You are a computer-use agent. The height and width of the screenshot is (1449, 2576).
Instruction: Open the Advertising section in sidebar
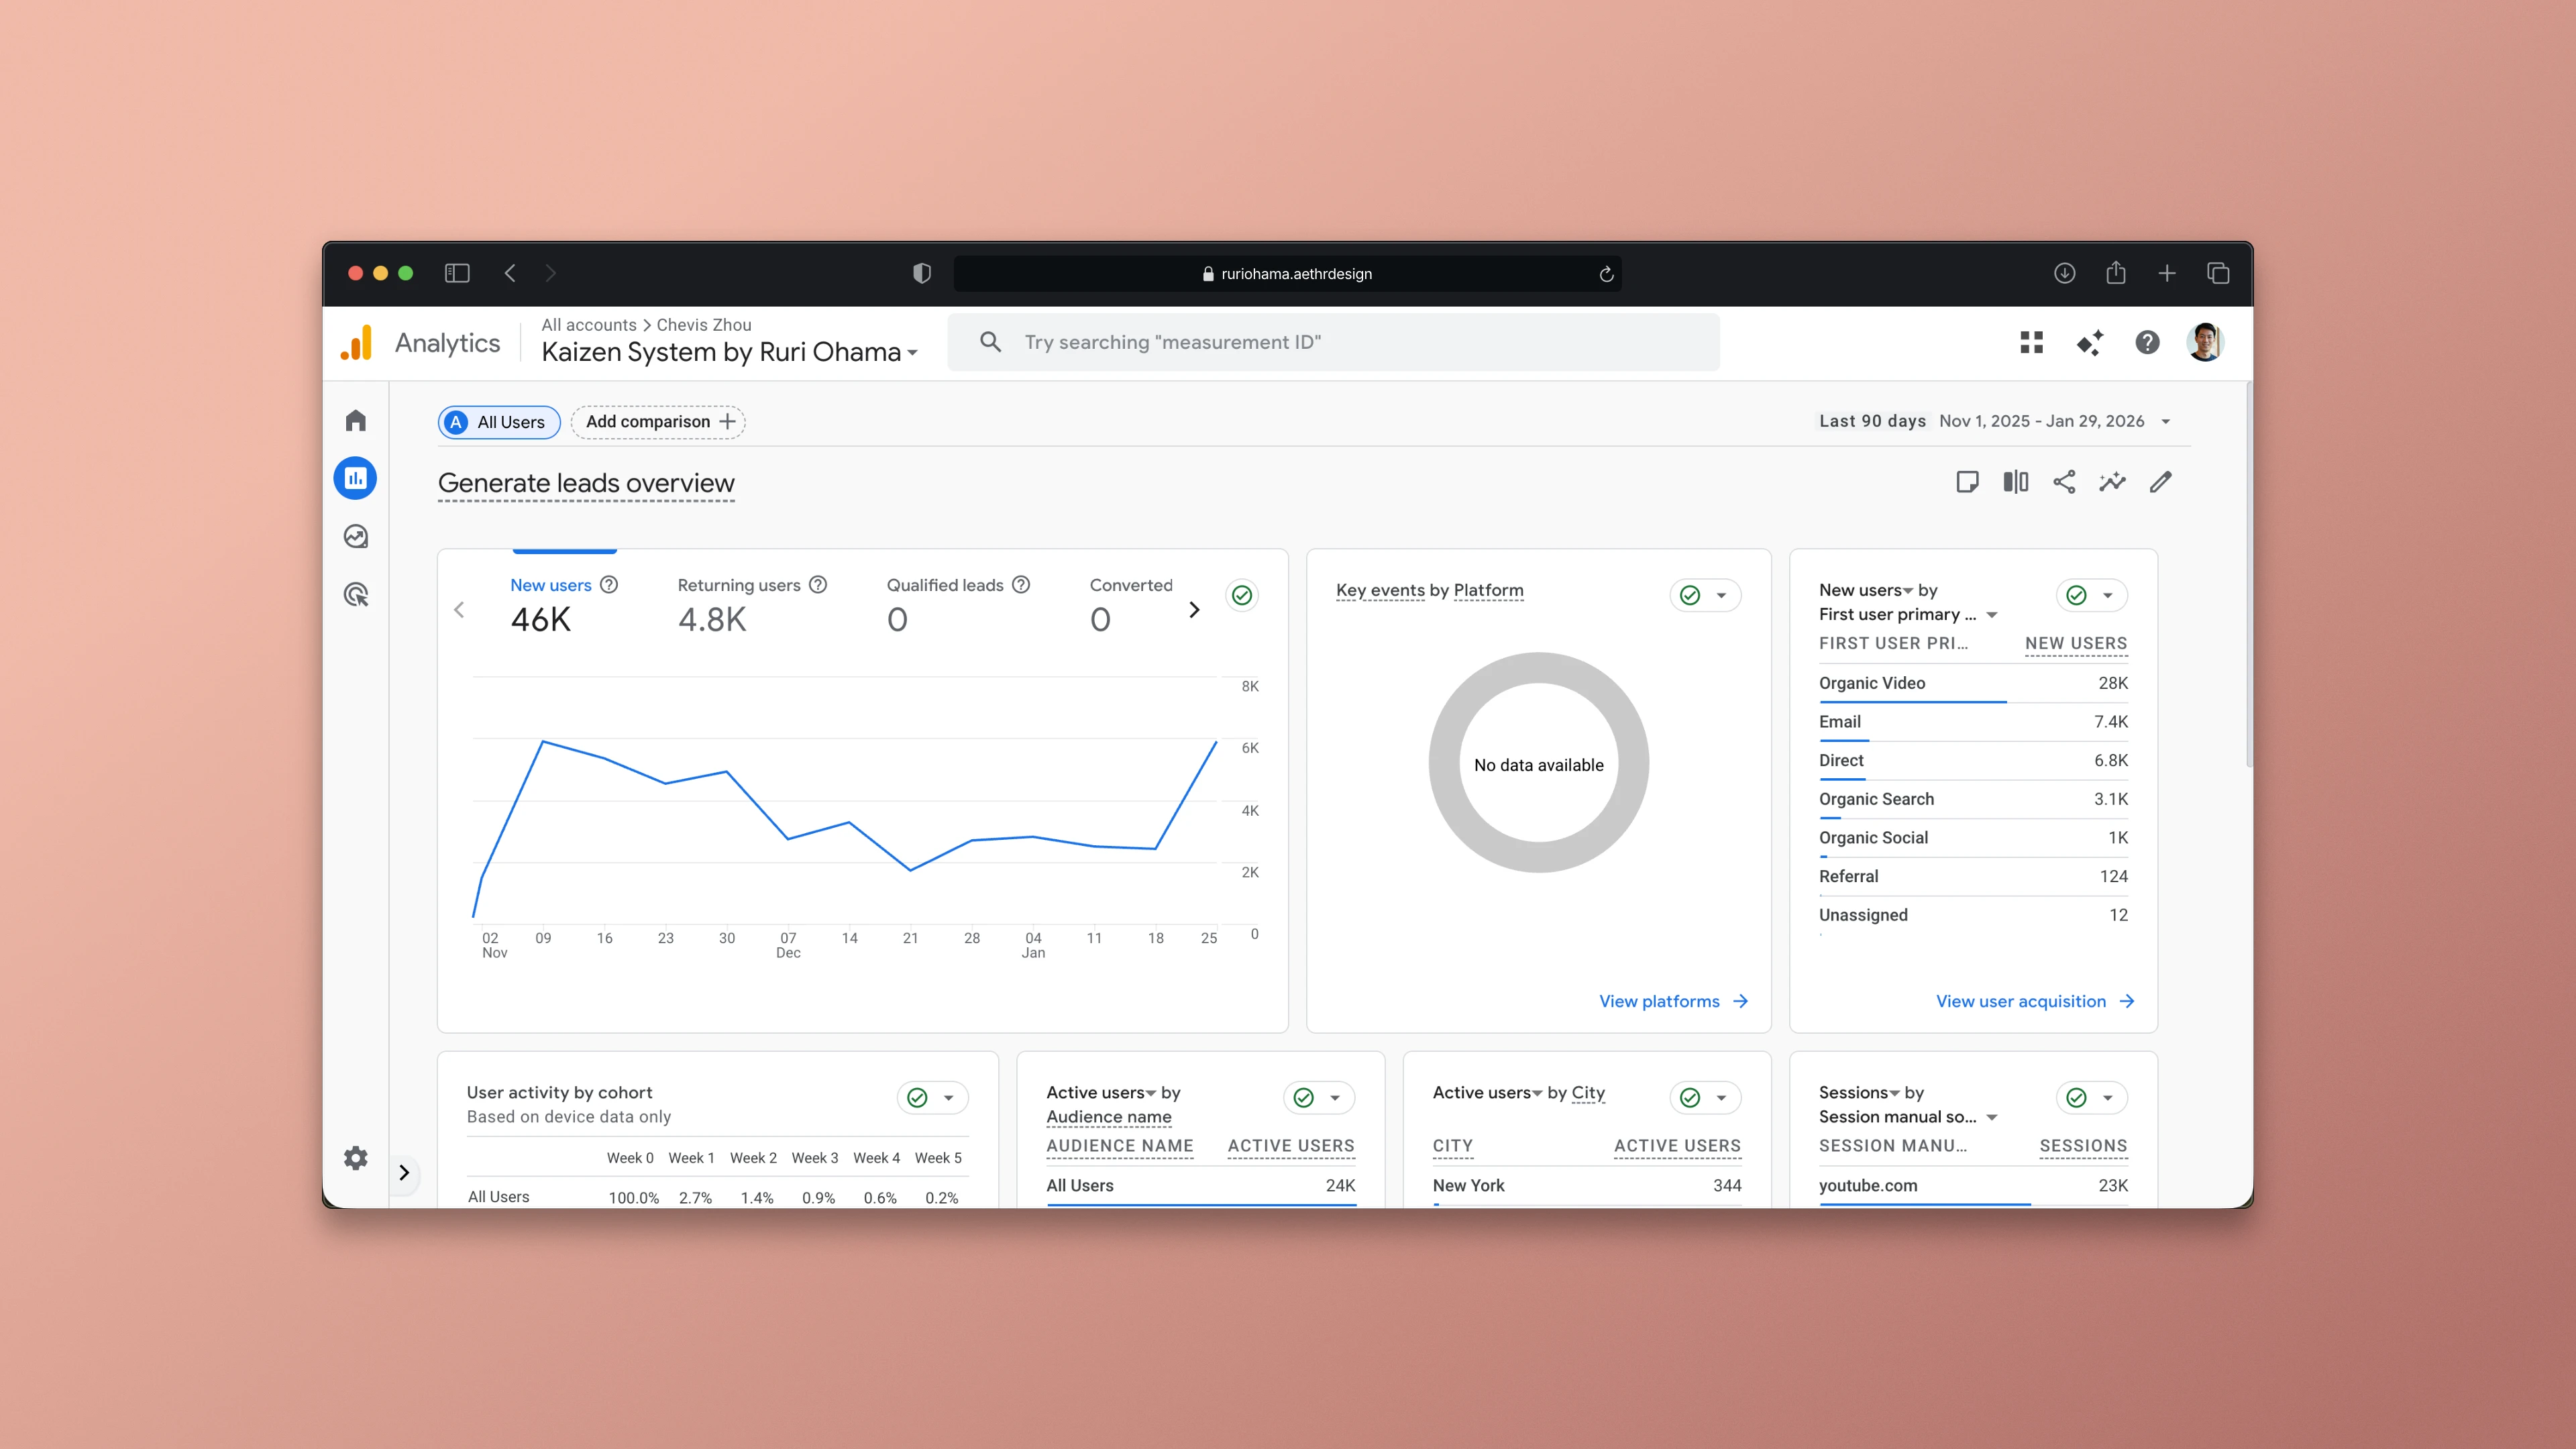click(x=355, y=595)
